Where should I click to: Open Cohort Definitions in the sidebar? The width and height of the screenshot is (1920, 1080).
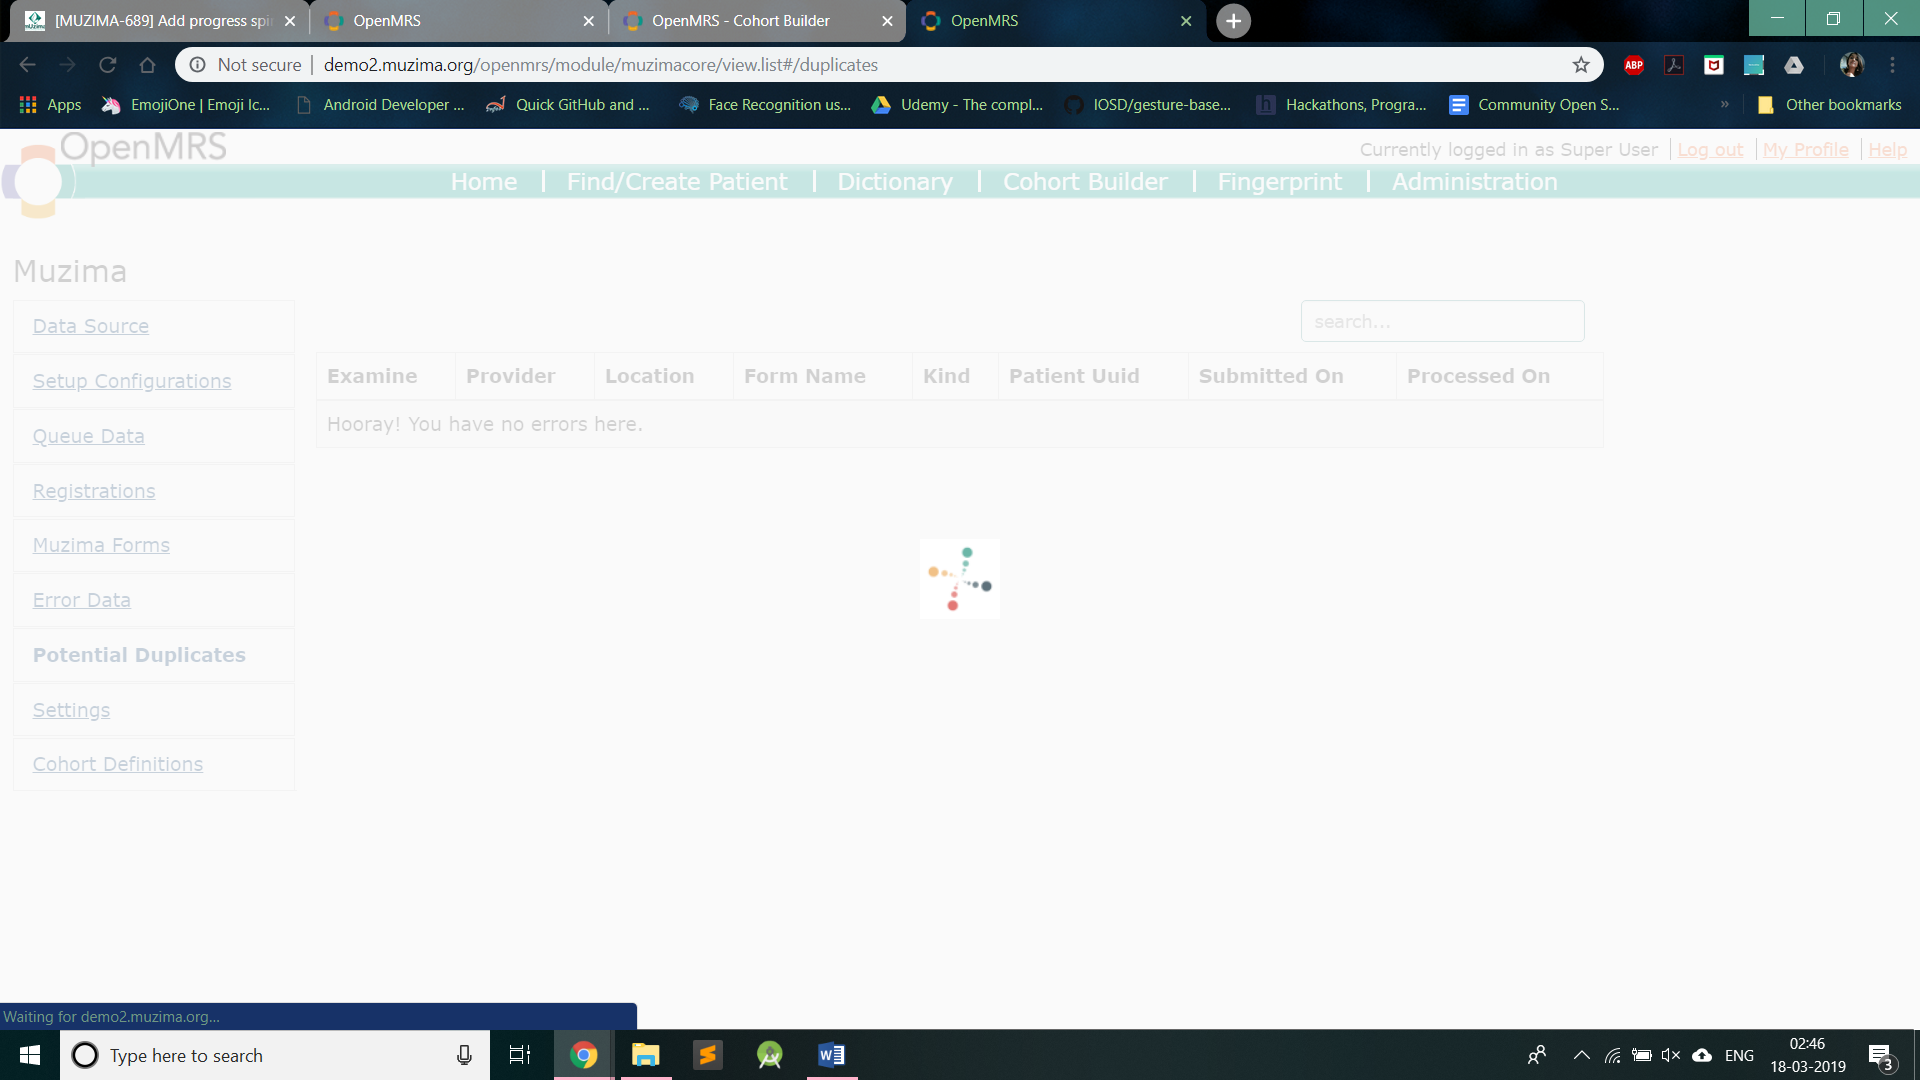(x=118, y=764)
